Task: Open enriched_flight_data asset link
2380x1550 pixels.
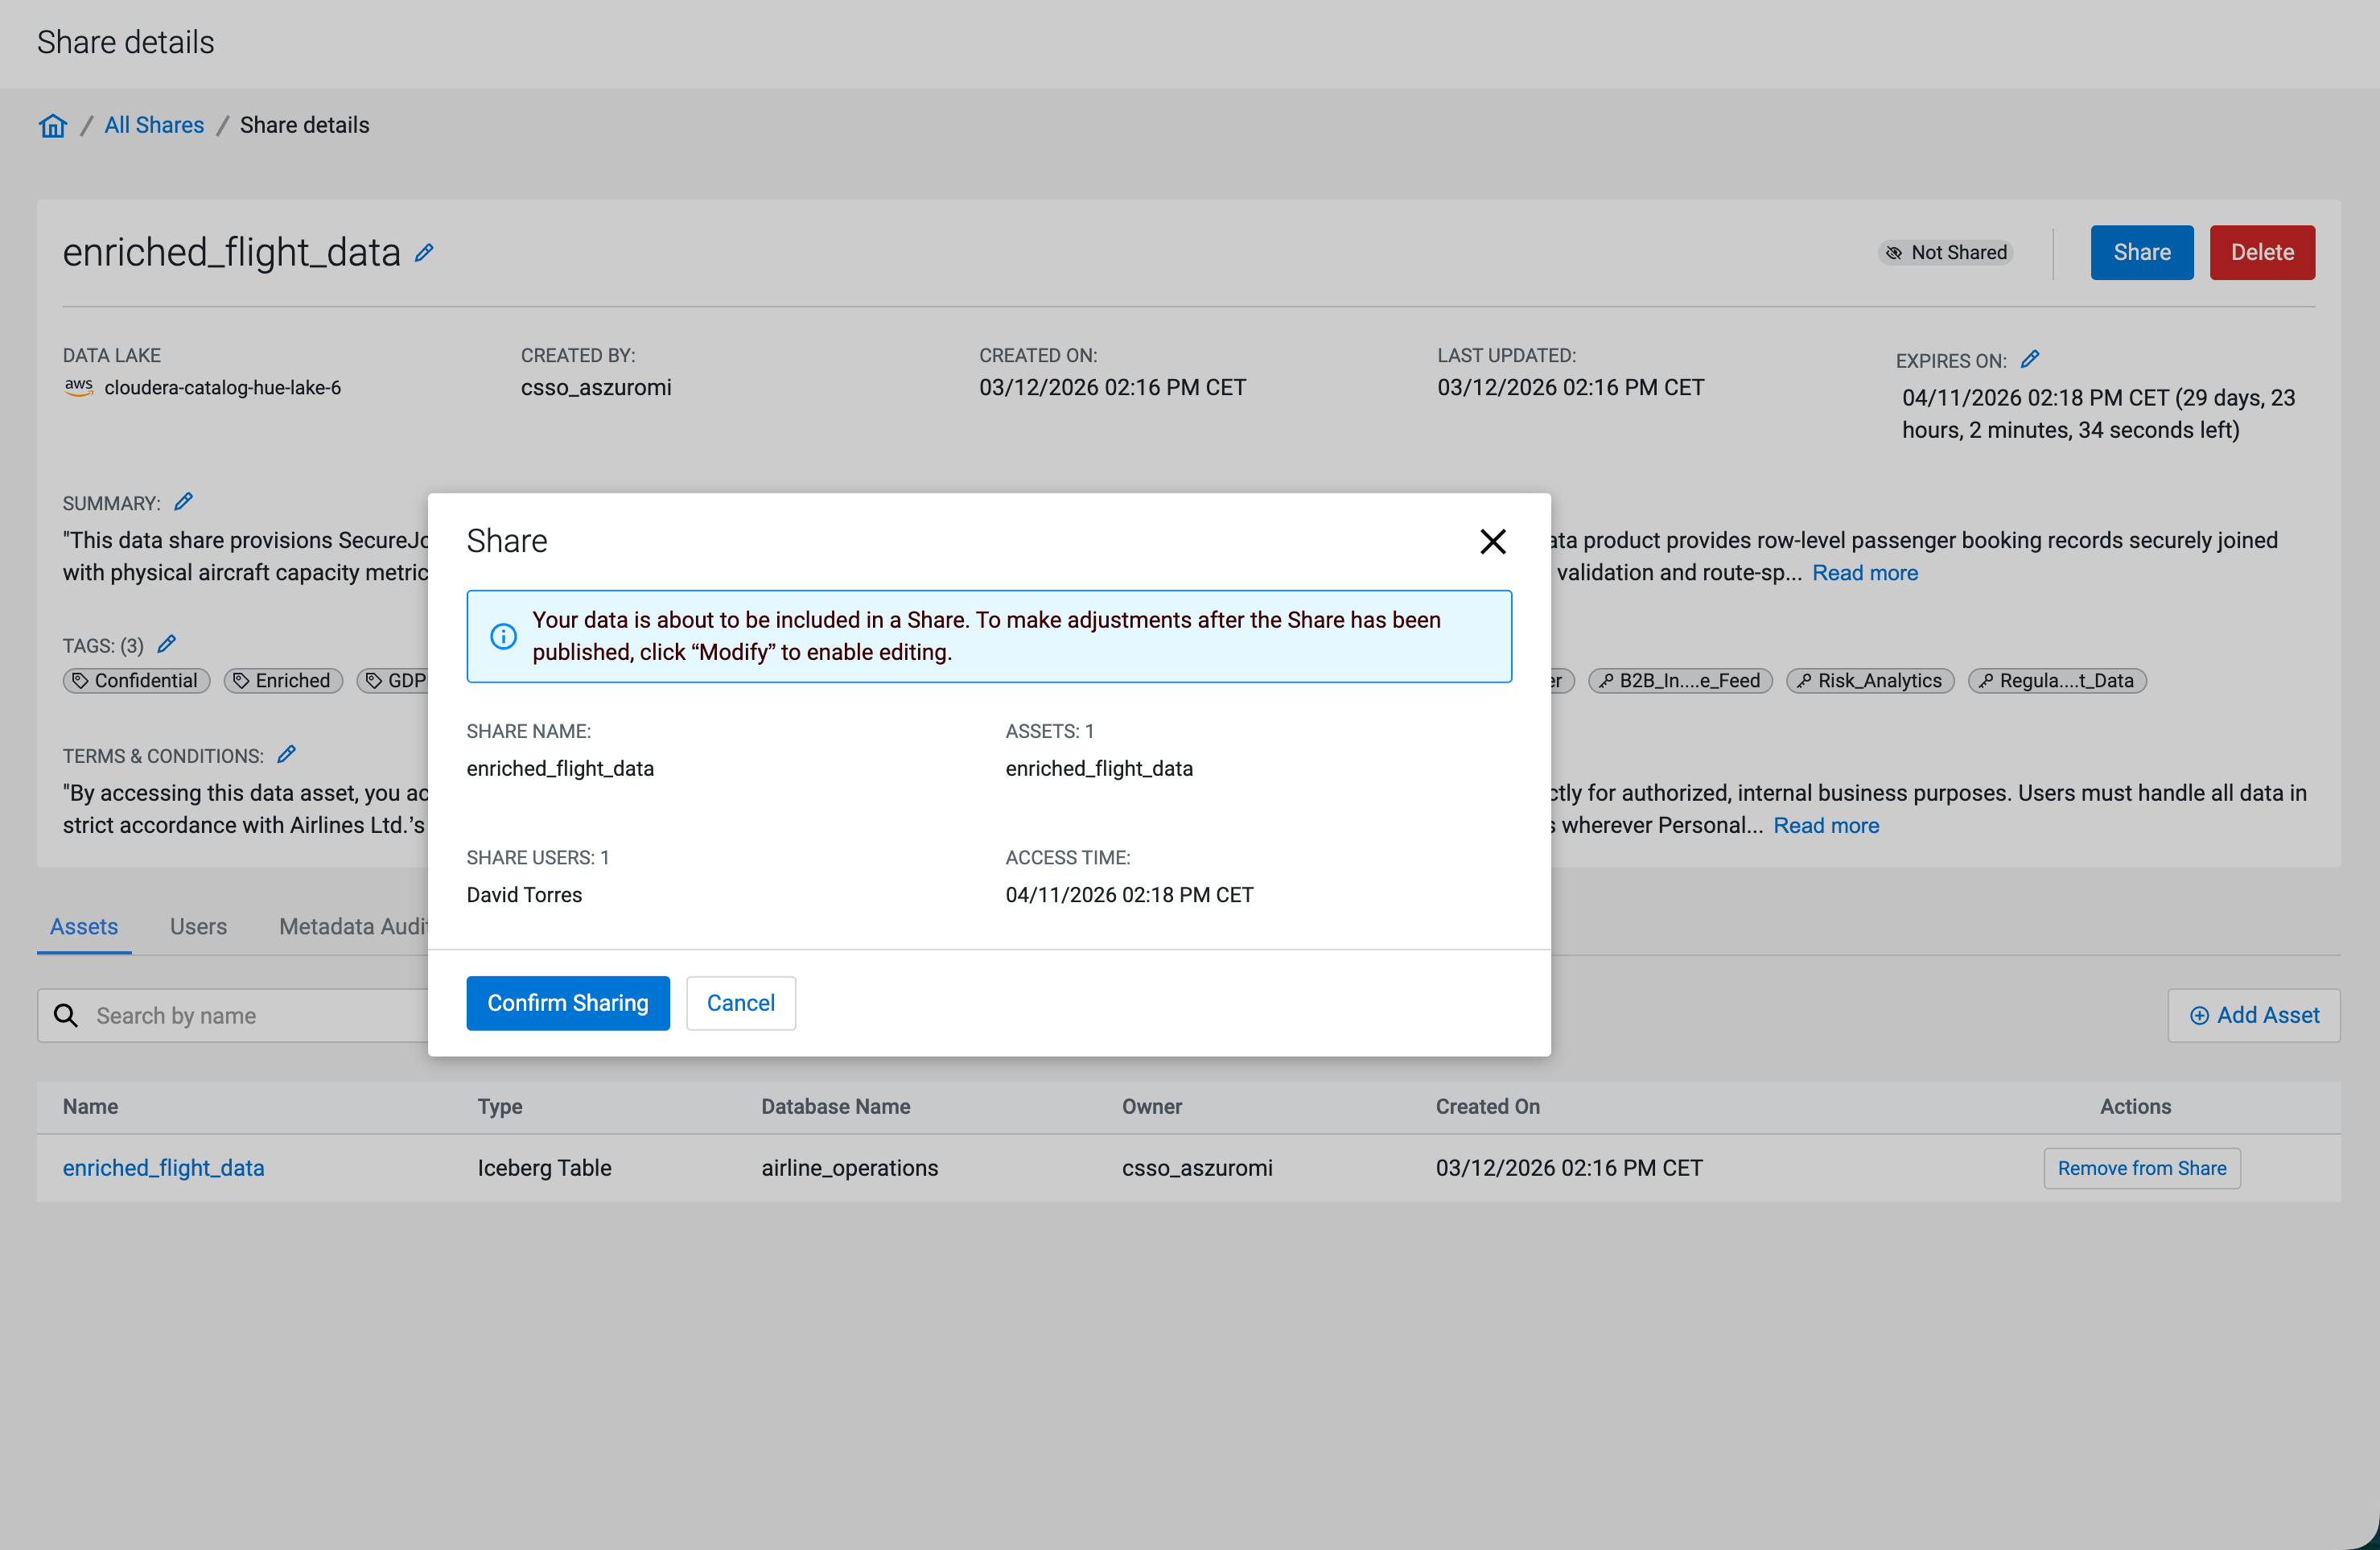Action: (163, 1168)
